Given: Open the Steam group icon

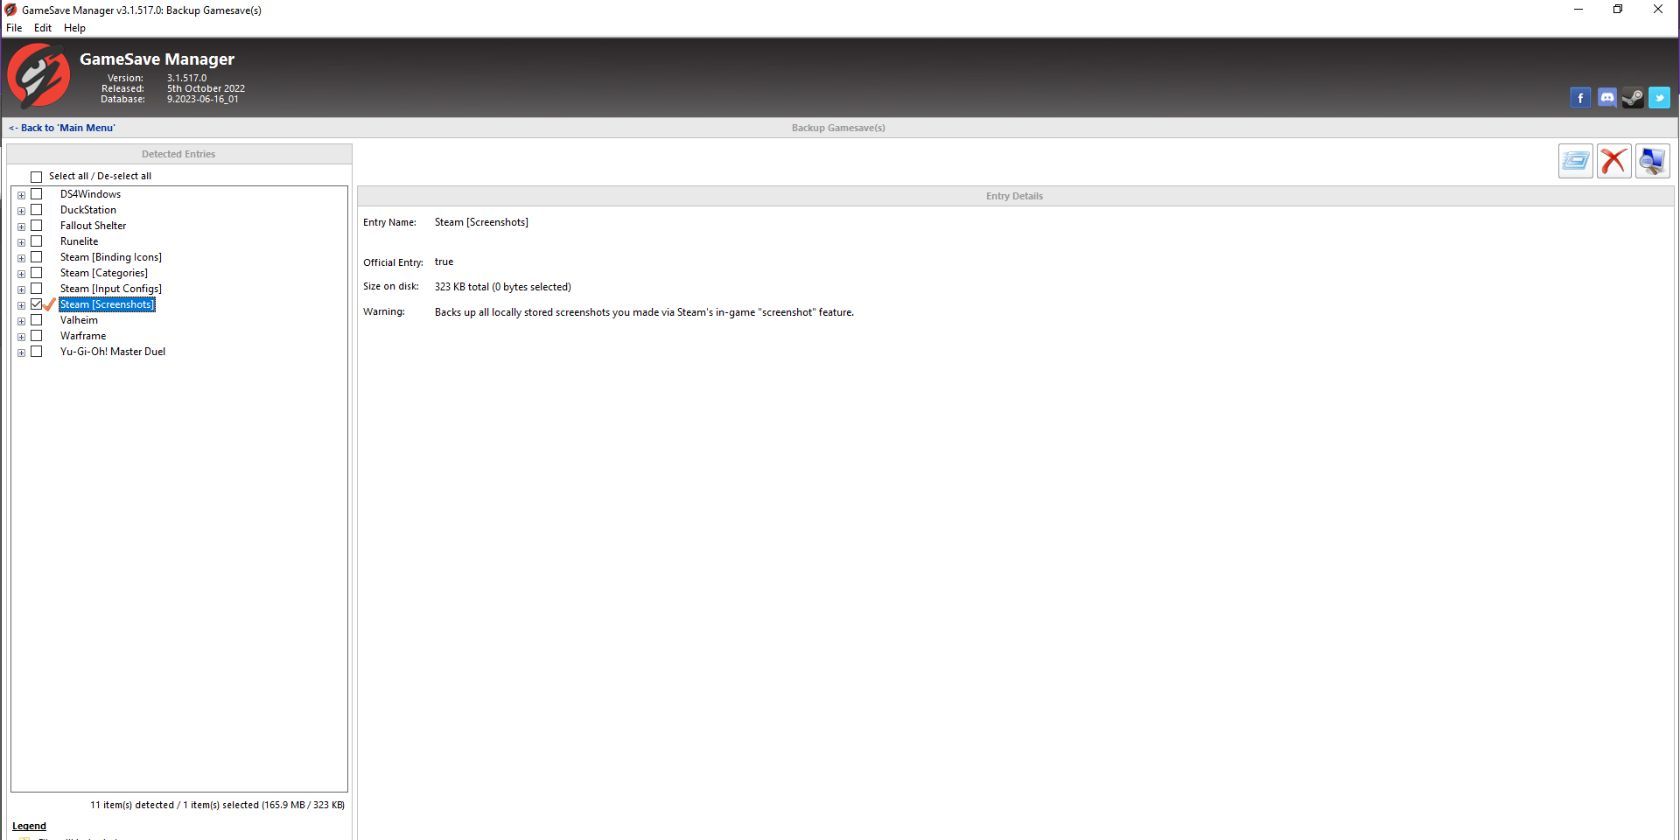Looking at the screenshot, I should click(1633, 97).
